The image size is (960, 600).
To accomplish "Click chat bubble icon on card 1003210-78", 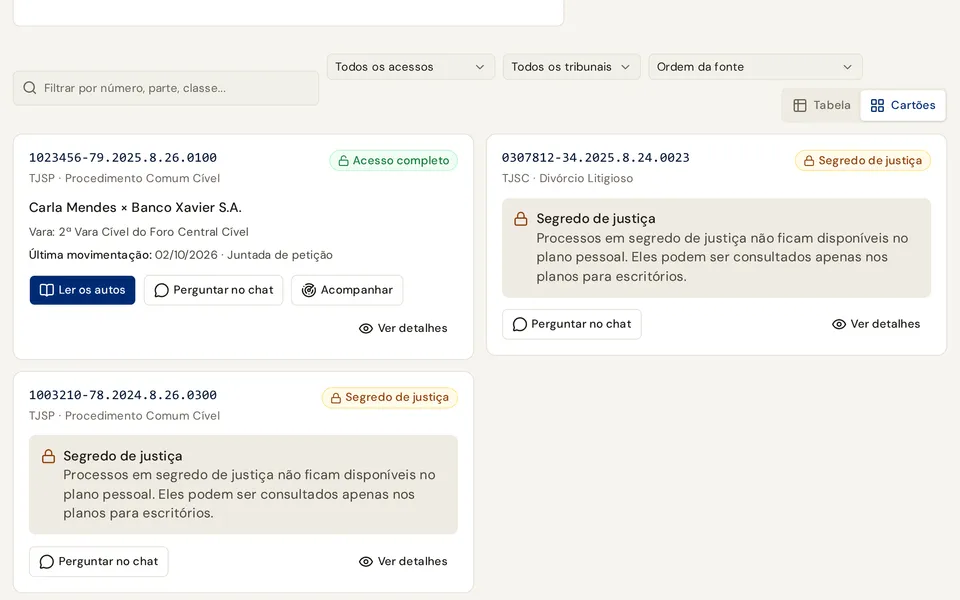I will (x=47, y=561).
